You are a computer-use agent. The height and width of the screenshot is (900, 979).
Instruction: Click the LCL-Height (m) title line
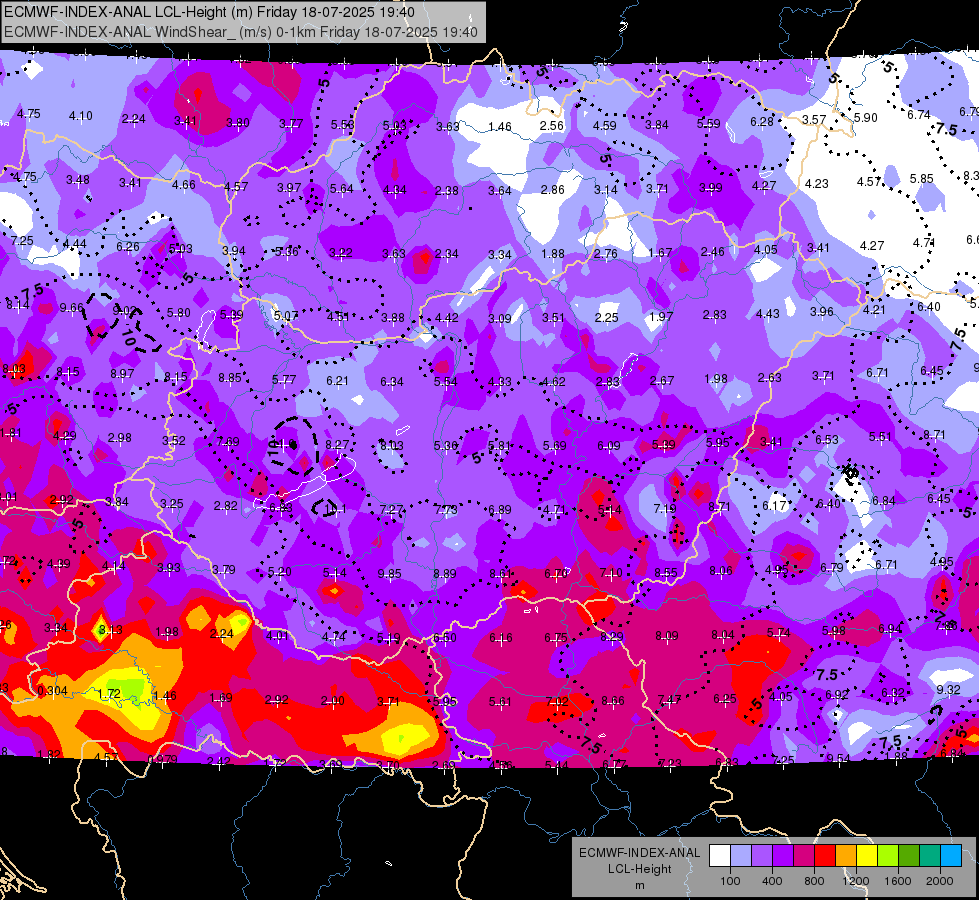click(x=209, y=12)
